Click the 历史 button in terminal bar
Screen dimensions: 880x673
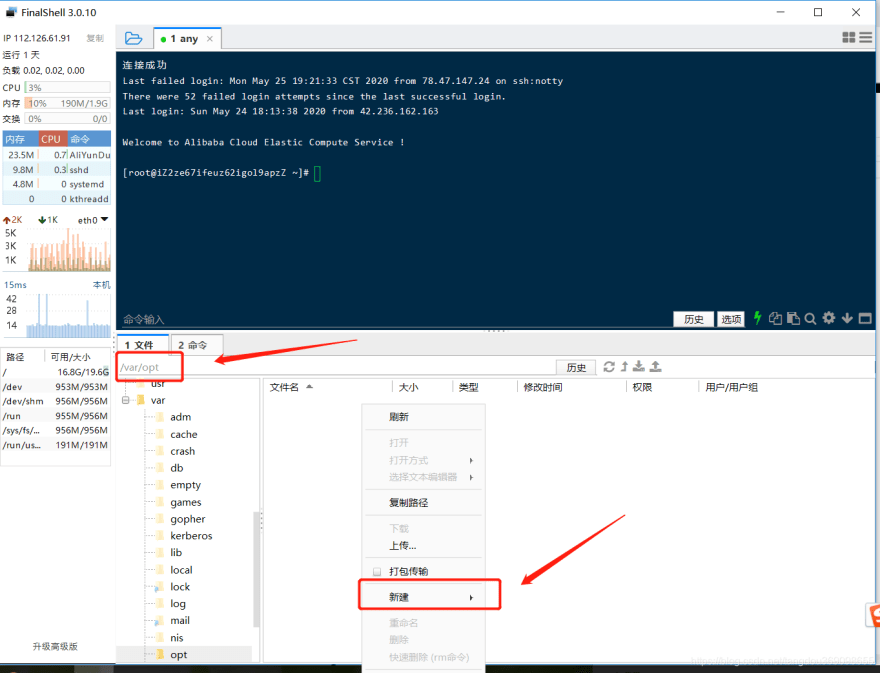[693, 319]
